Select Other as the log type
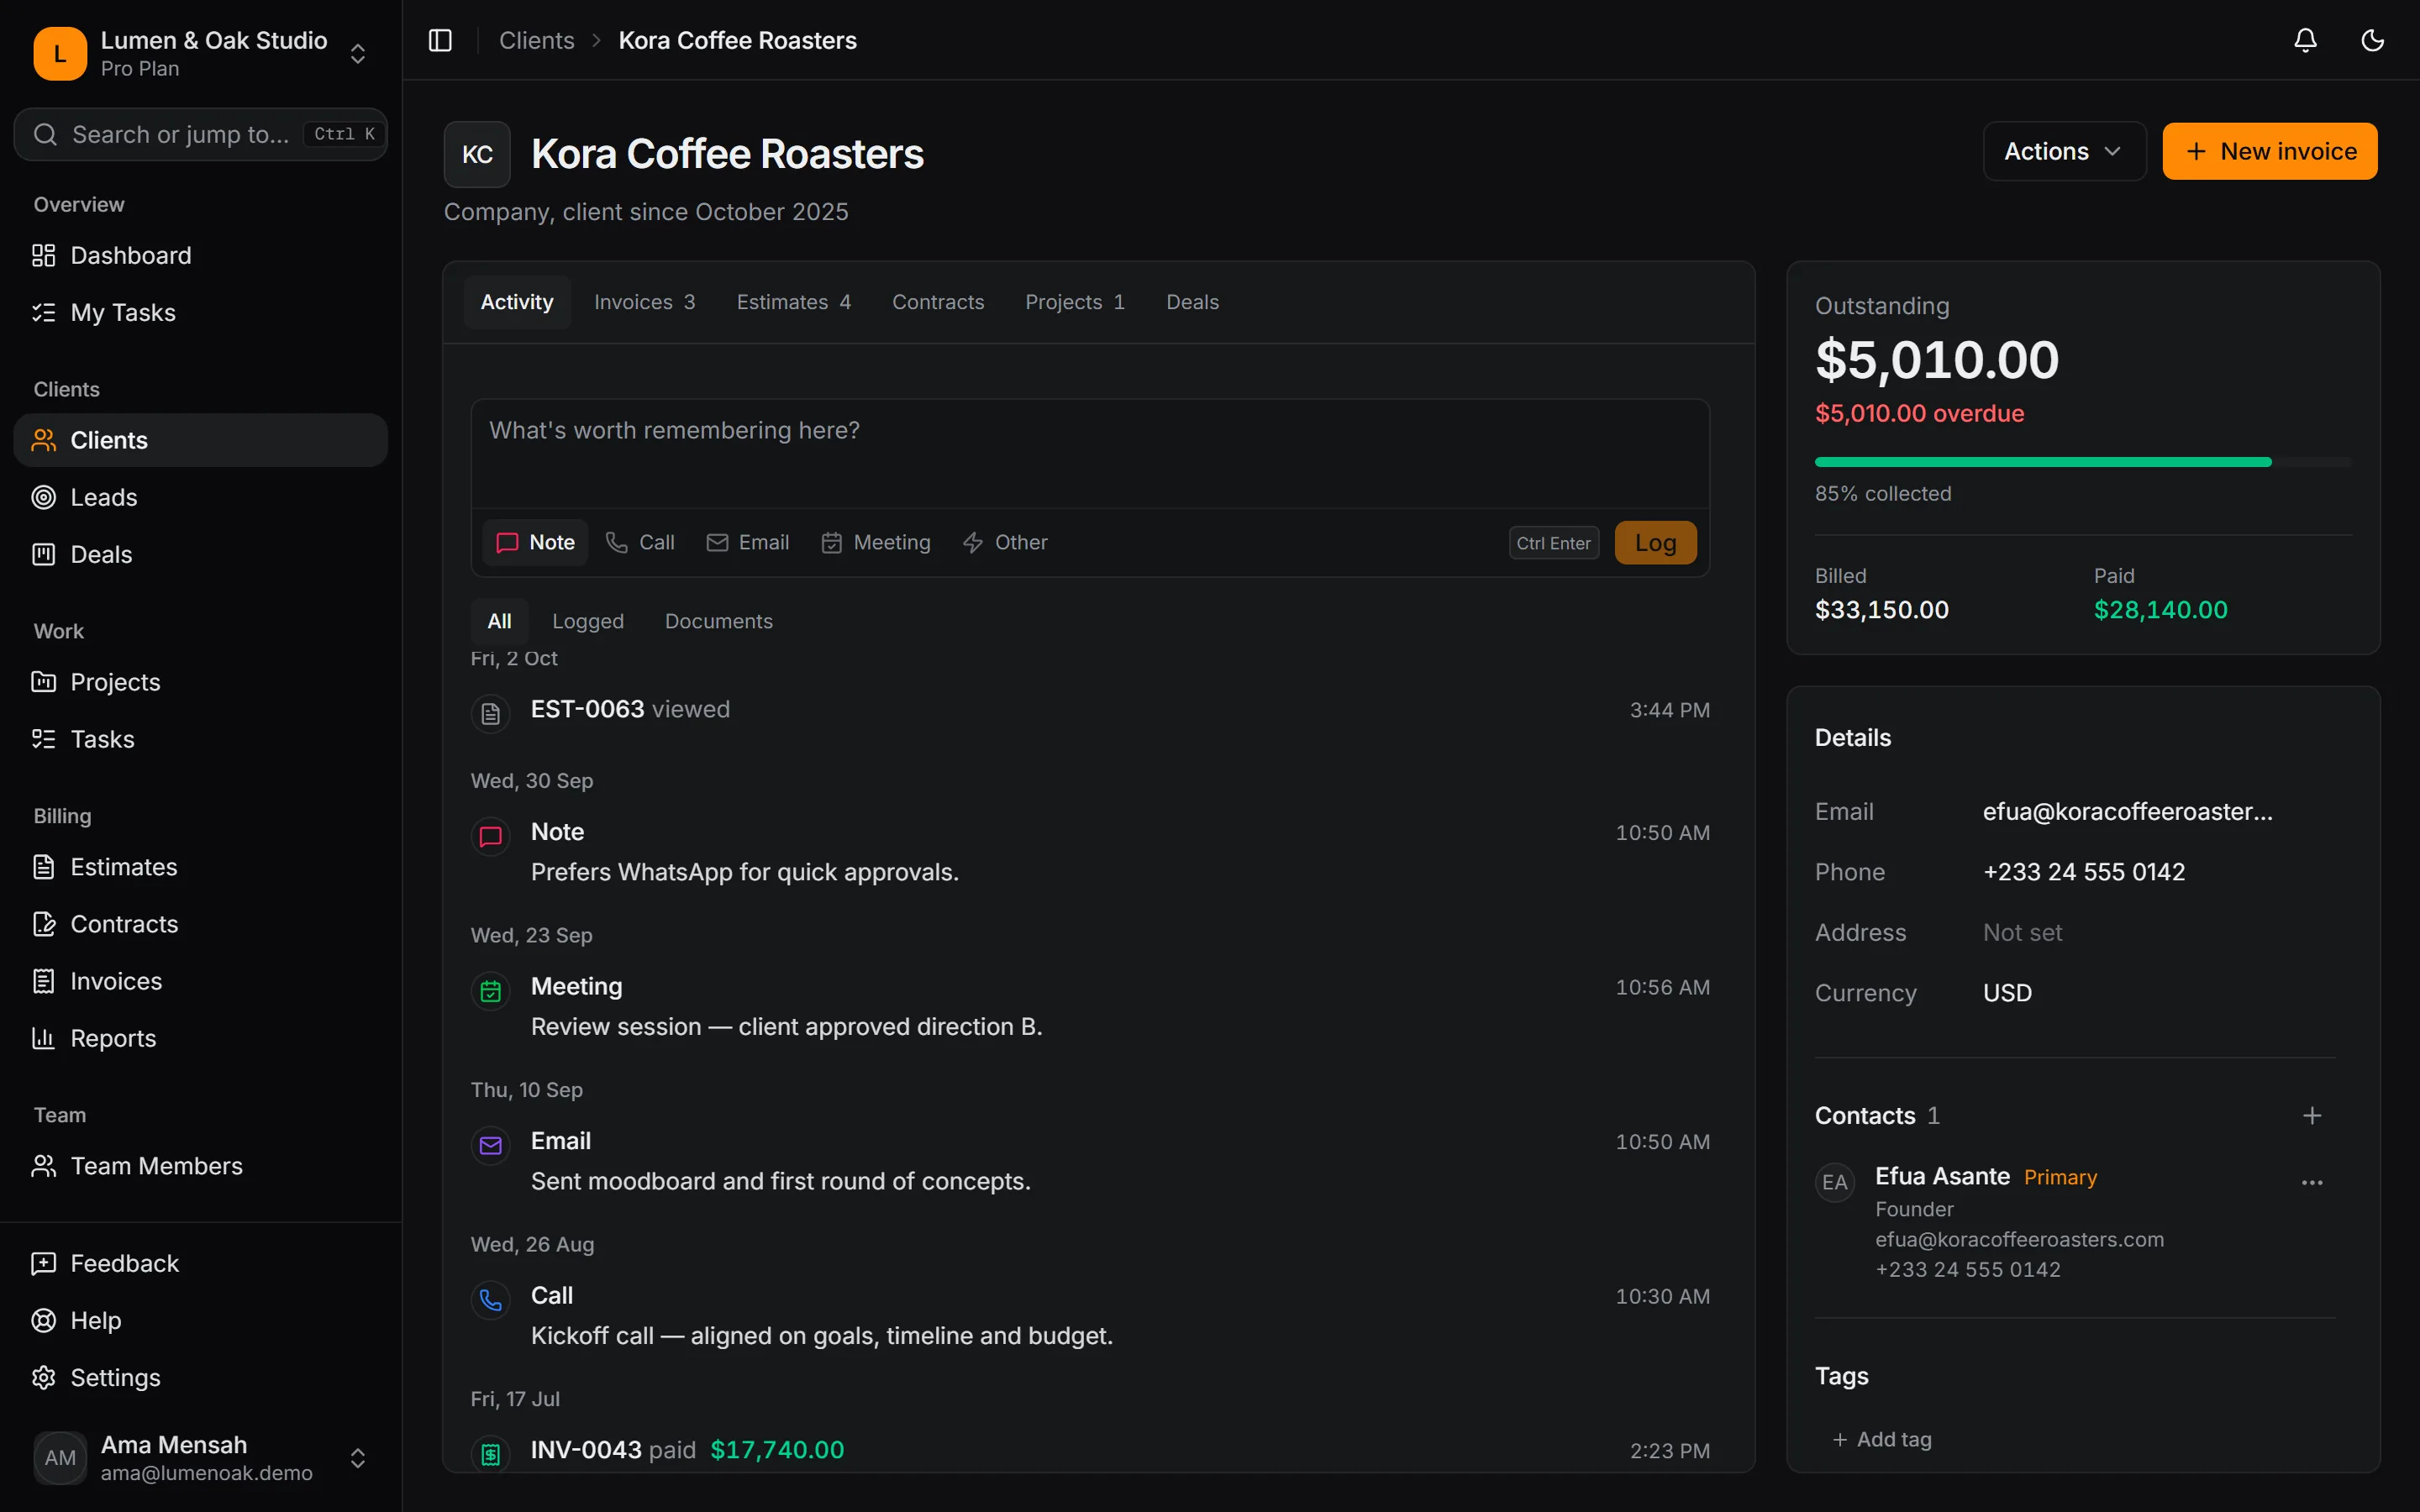Viewport: 2420px width, 1512px height. point(1005,542)
